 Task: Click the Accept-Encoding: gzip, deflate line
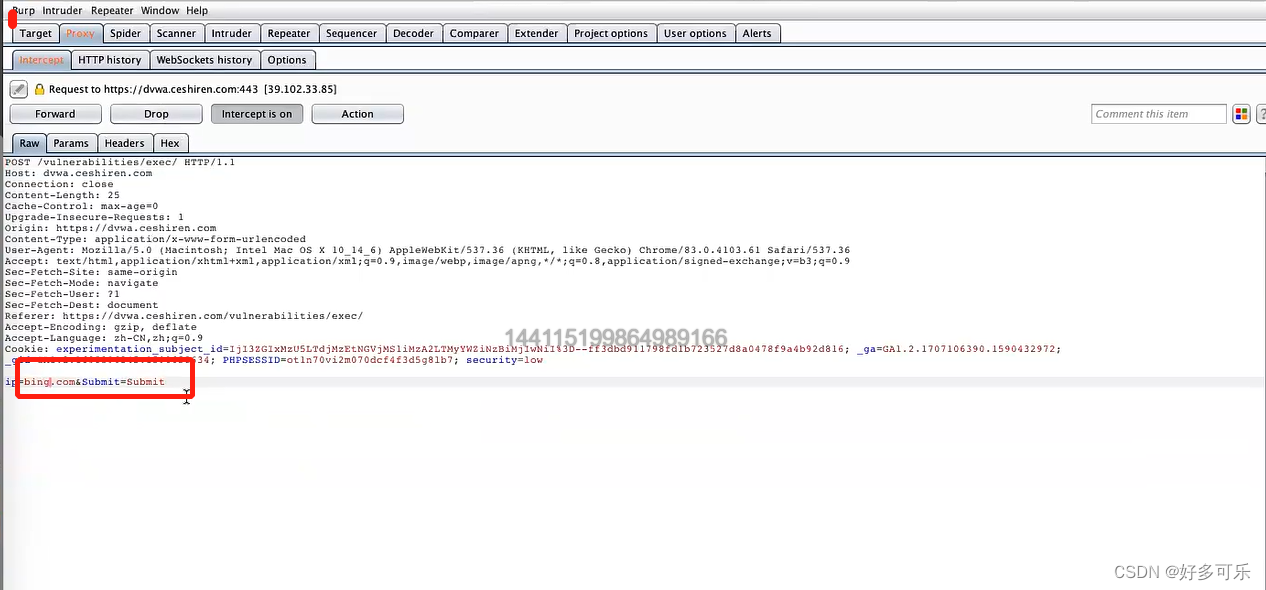click(100, 327)
